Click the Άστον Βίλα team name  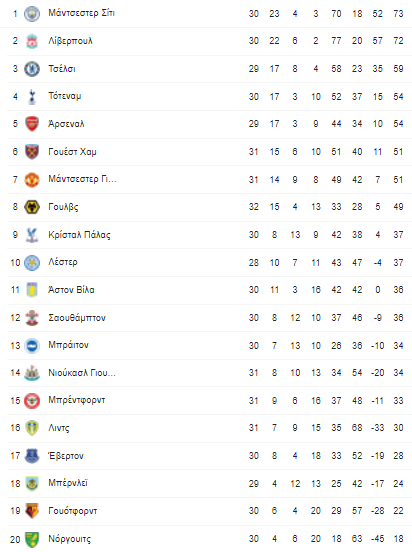[71, 289]
